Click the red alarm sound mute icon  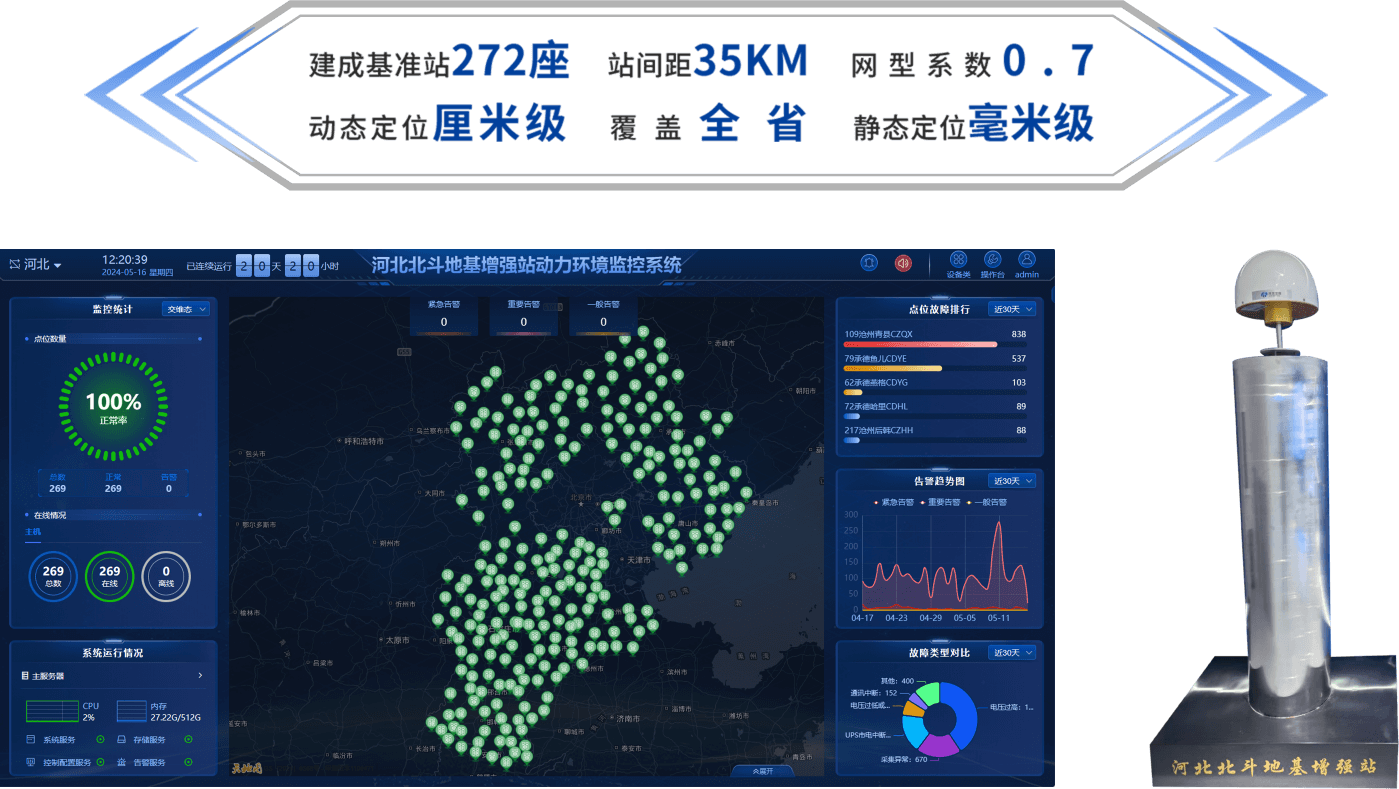click(903, 263)
